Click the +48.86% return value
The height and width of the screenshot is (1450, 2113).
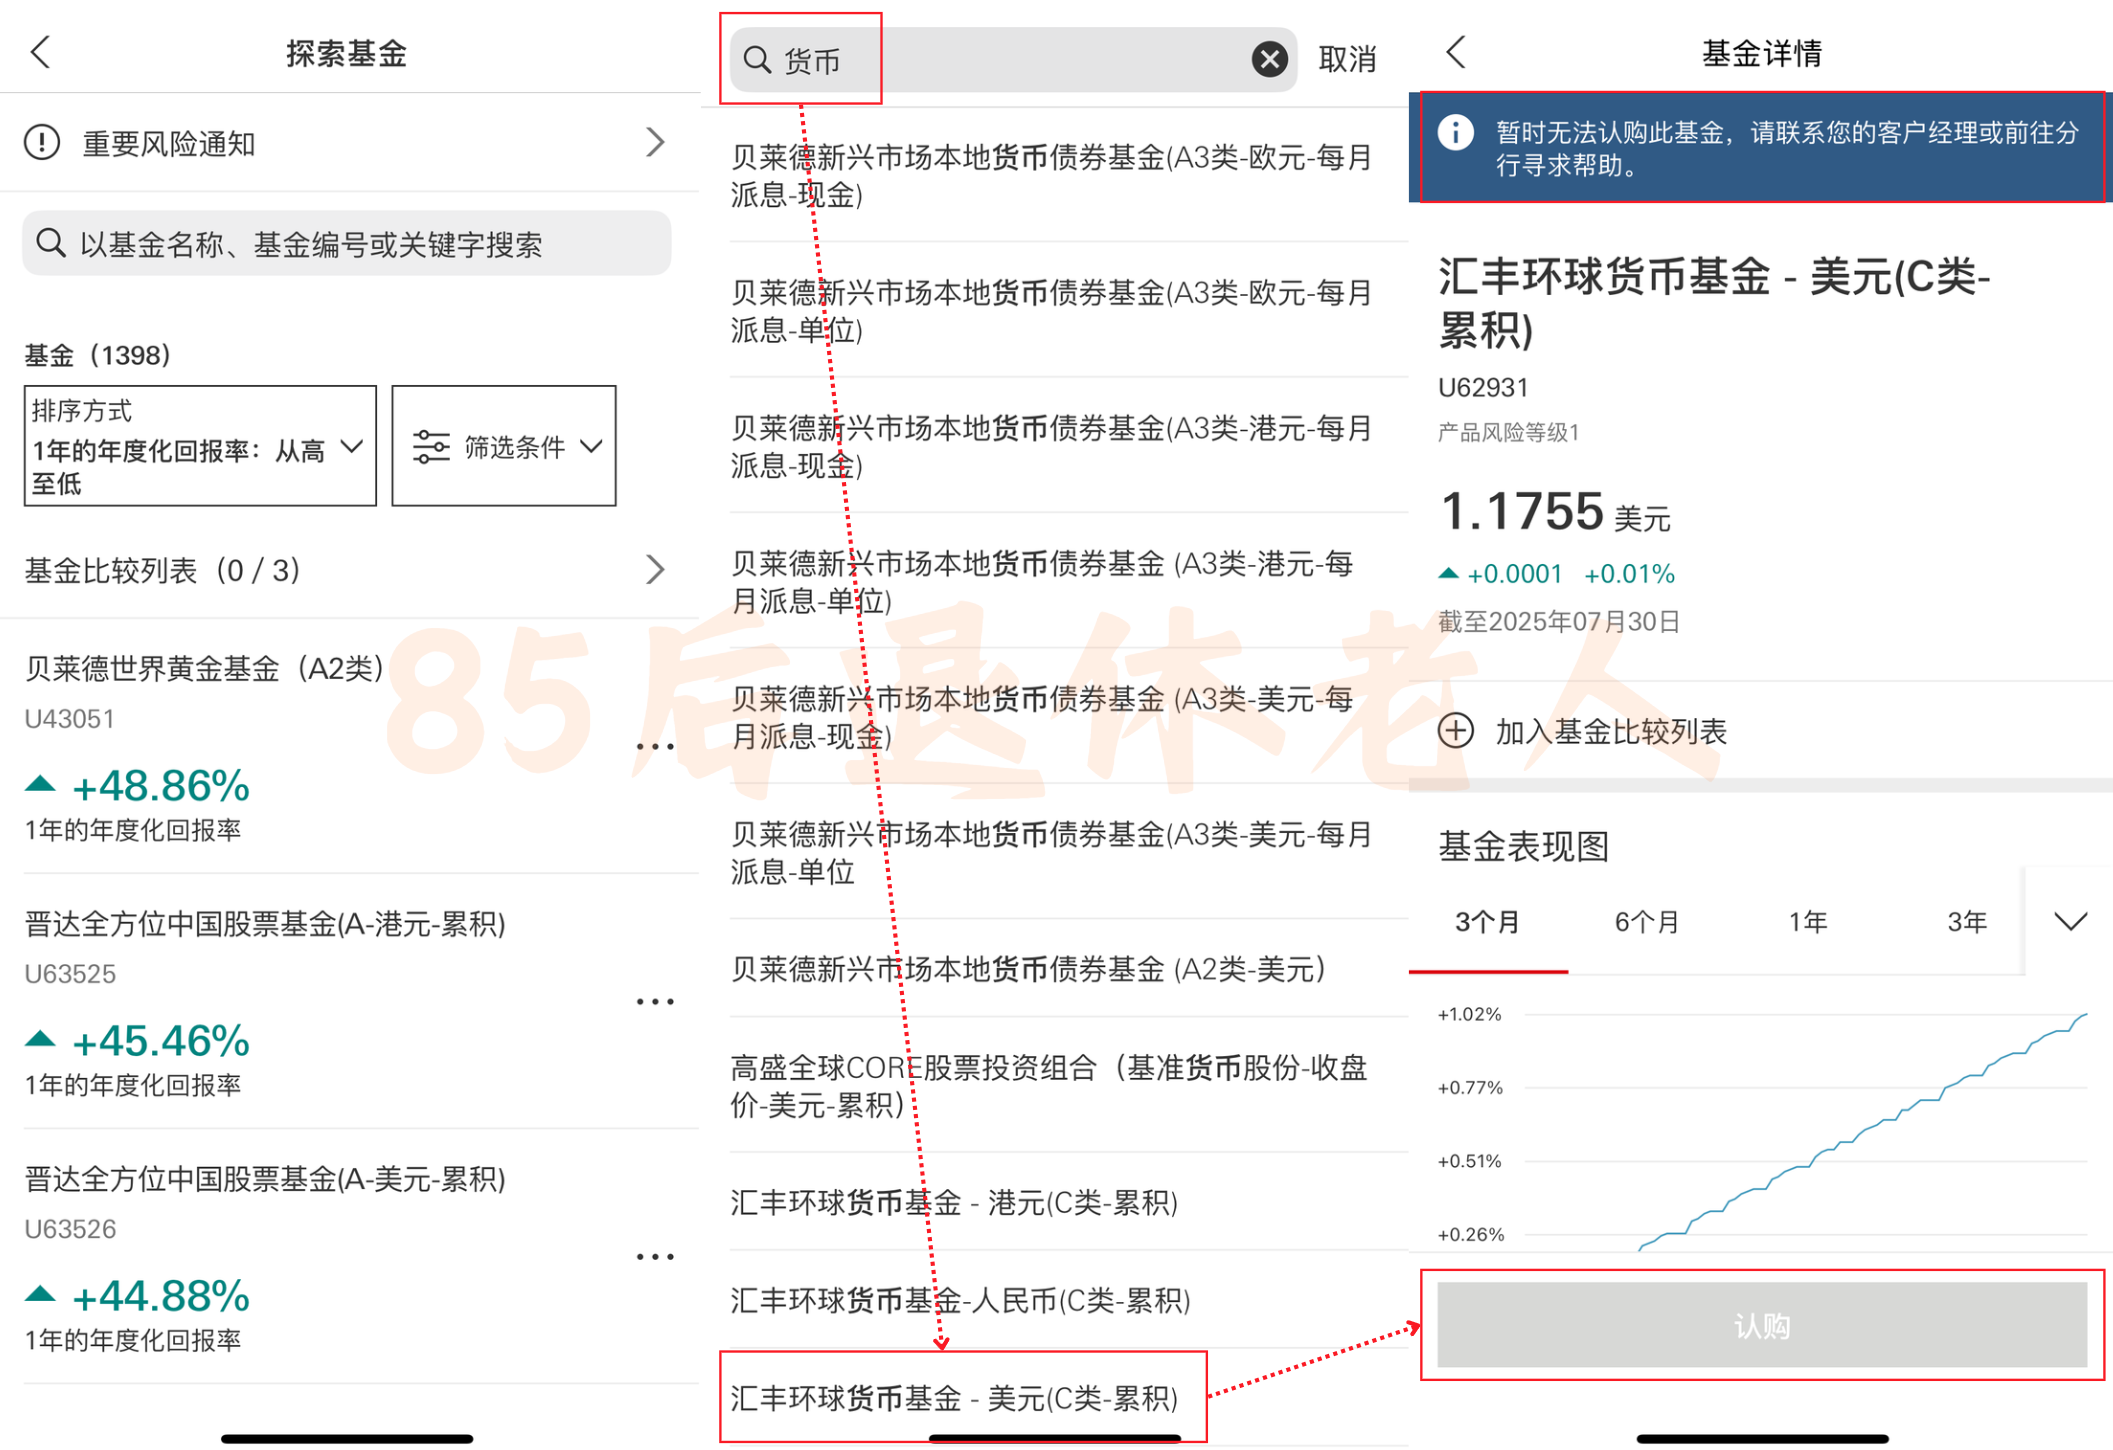point(160,786)
